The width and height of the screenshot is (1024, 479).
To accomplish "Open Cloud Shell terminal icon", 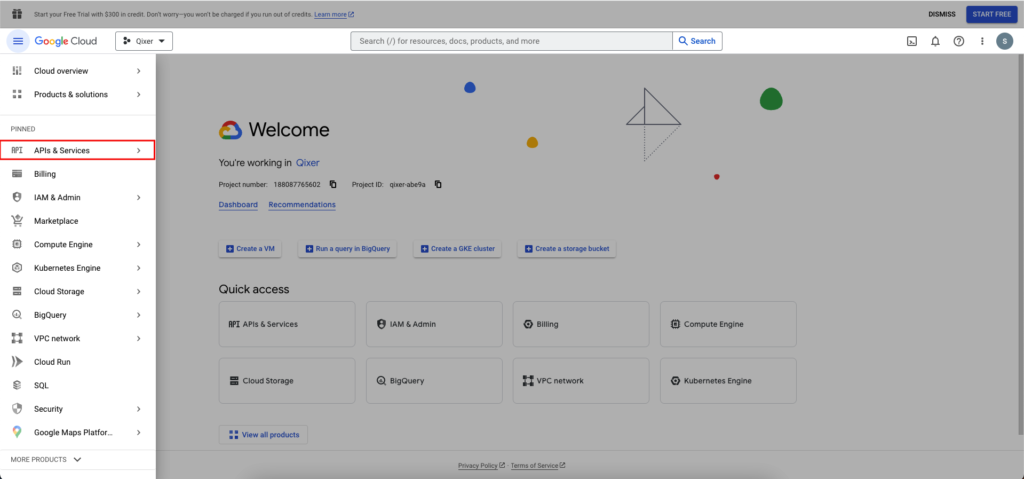I will pos(912,41).
